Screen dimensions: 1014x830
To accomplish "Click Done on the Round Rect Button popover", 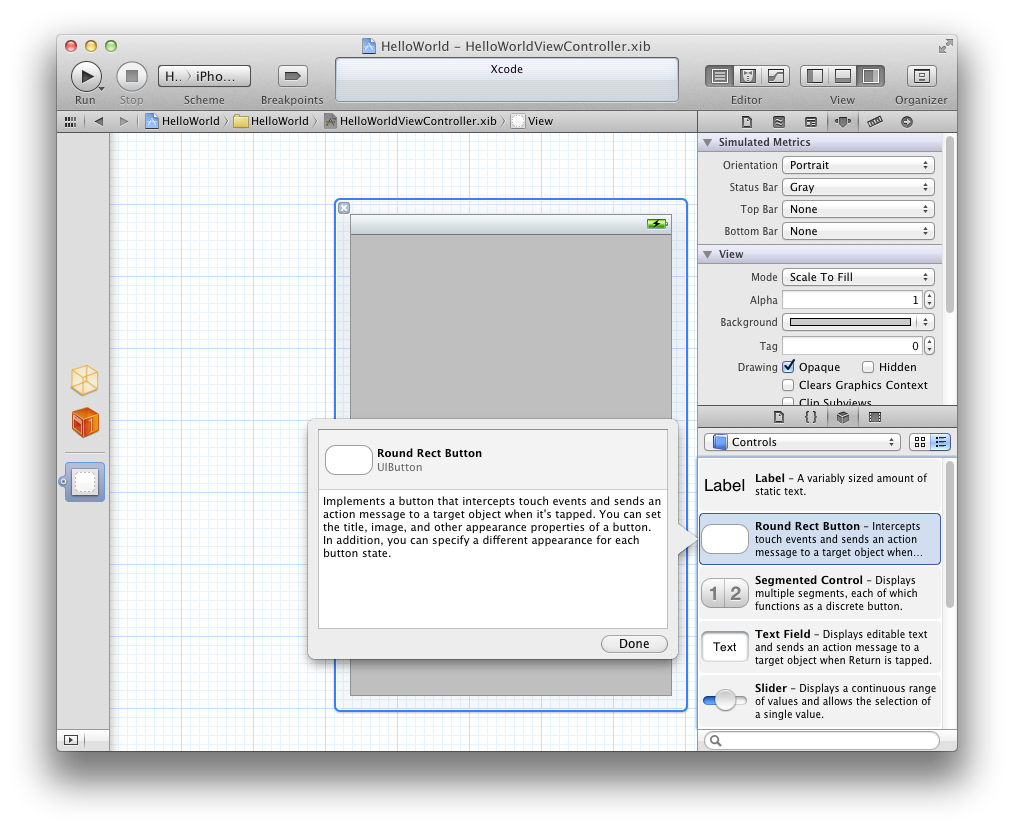I will (x=634, y=643).
